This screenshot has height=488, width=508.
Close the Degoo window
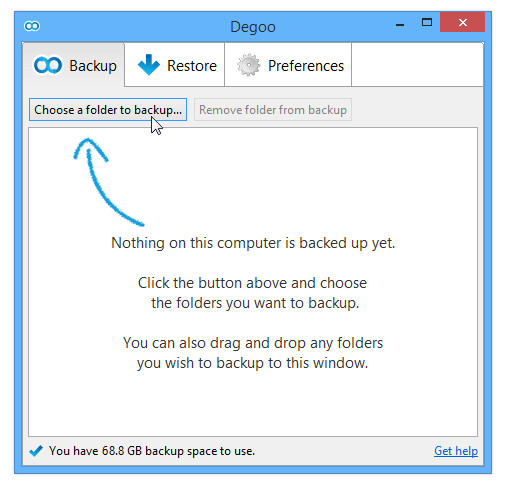(x=462, y=22)
